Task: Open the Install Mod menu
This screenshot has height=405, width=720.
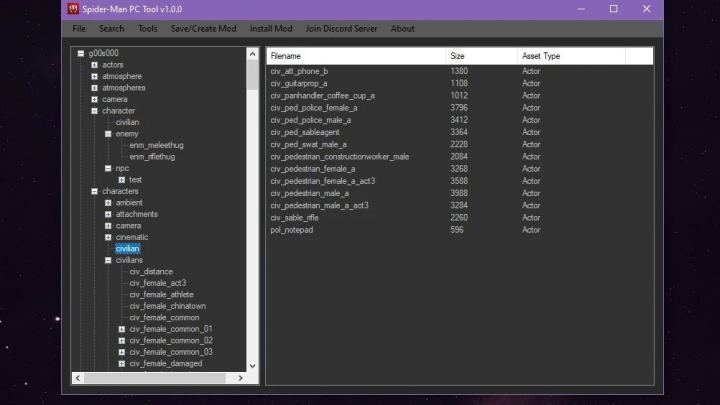Action: 271,28
